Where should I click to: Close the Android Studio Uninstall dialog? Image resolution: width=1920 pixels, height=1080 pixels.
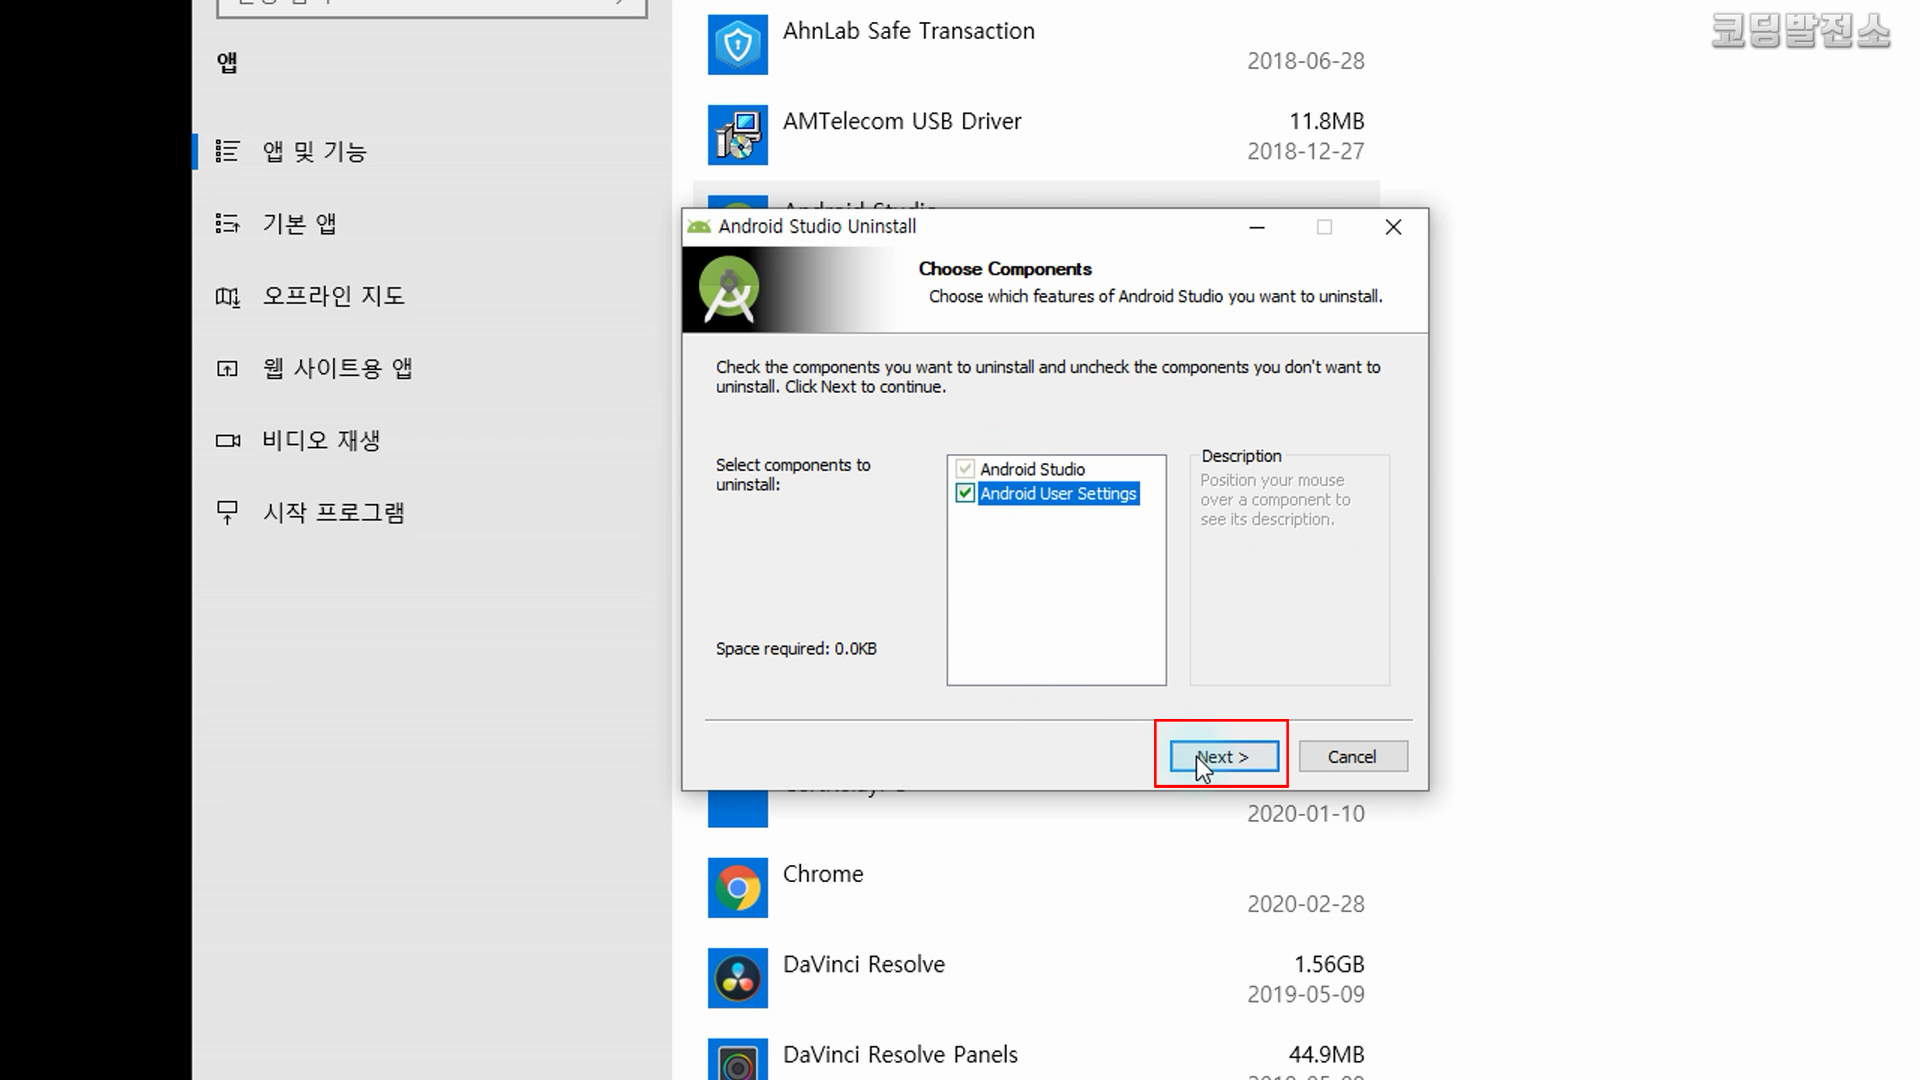(1393, 227)
